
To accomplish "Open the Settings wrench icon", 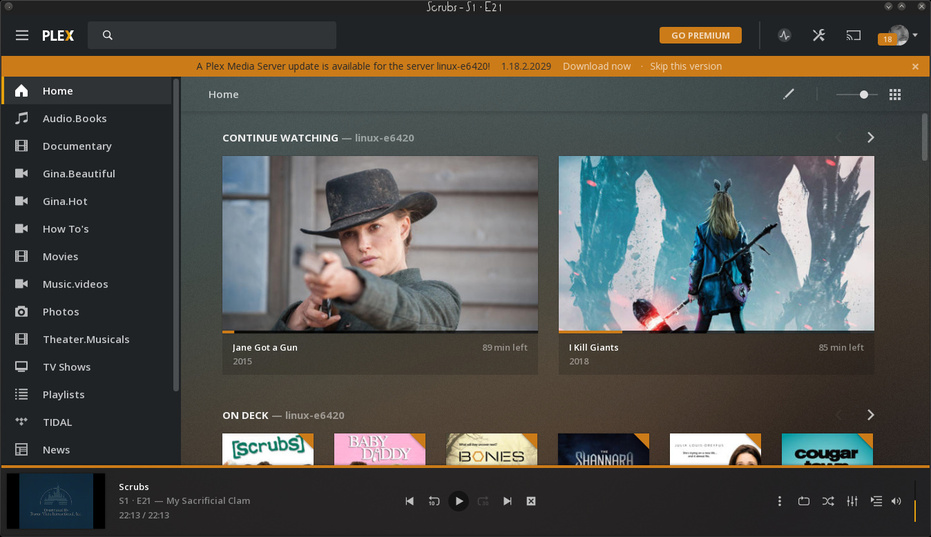I will 819,35.
